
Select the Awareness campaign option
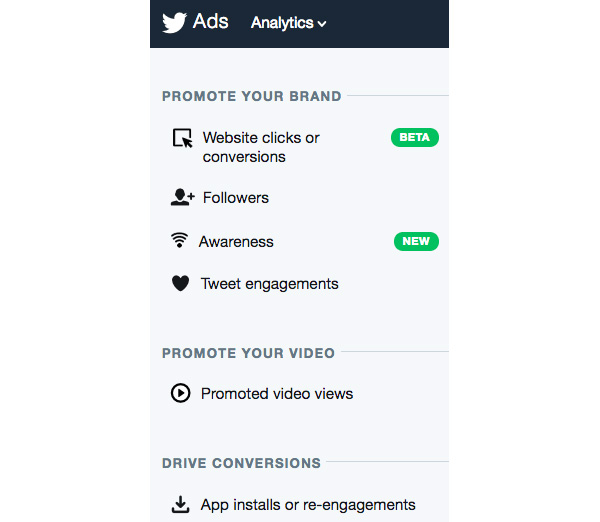pos(236,242)
